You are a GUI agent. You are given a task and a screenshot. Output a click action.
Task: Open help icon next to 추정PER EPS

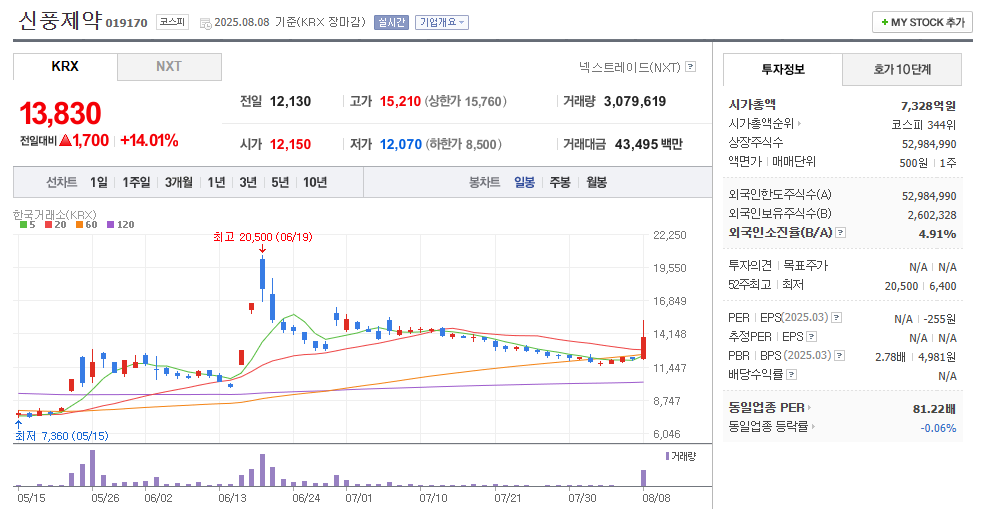(812, 336)
